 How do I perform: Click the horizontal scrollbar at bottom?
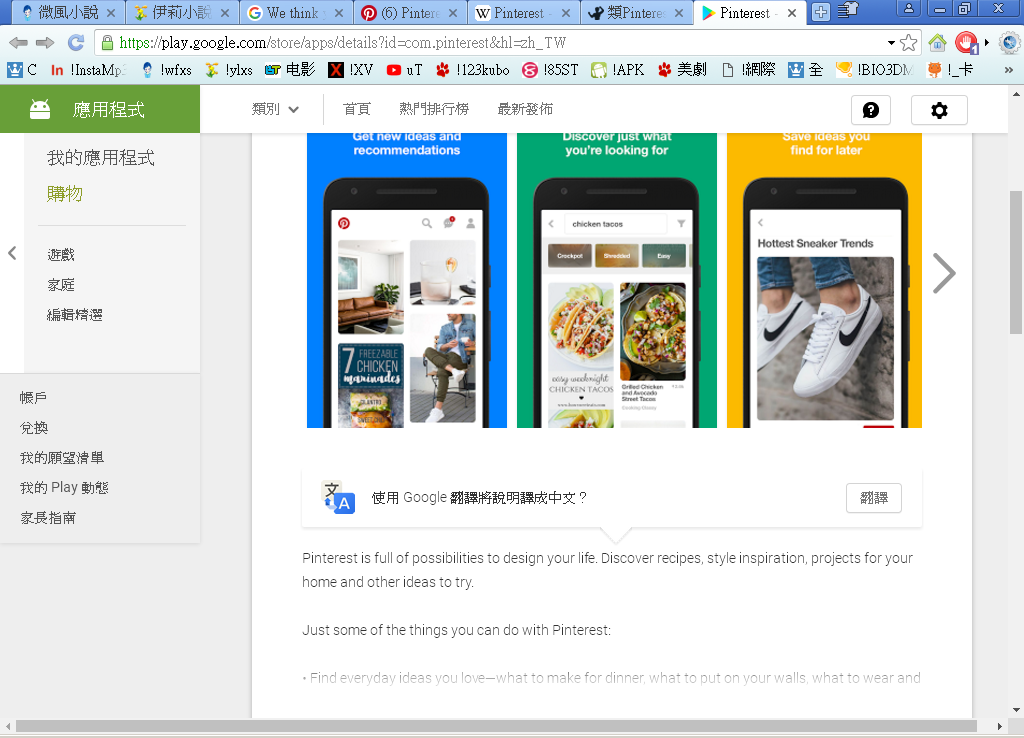[496, 726]
